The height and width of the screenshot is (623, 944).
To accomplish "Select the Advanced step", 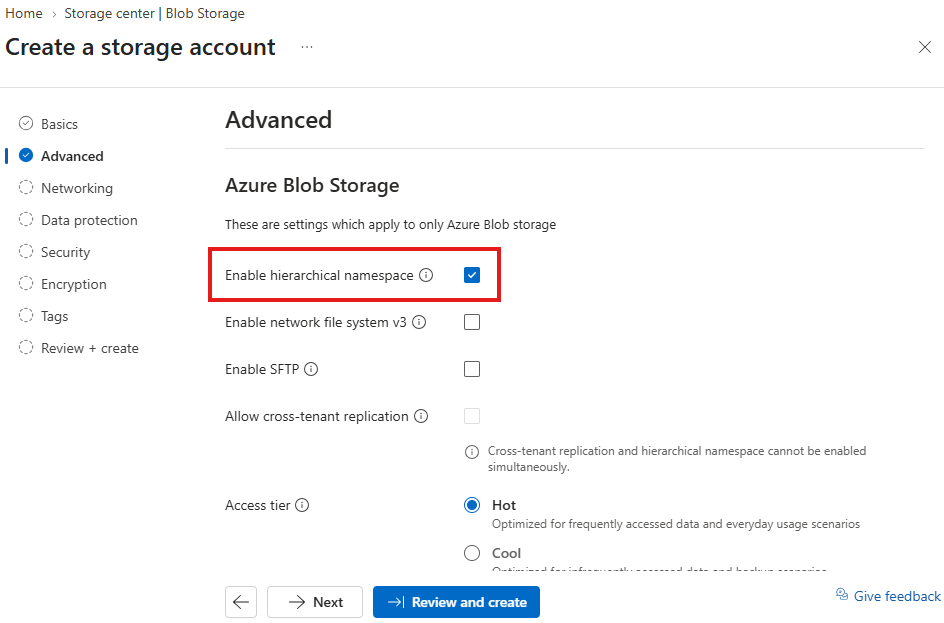I will coord(61,156).
